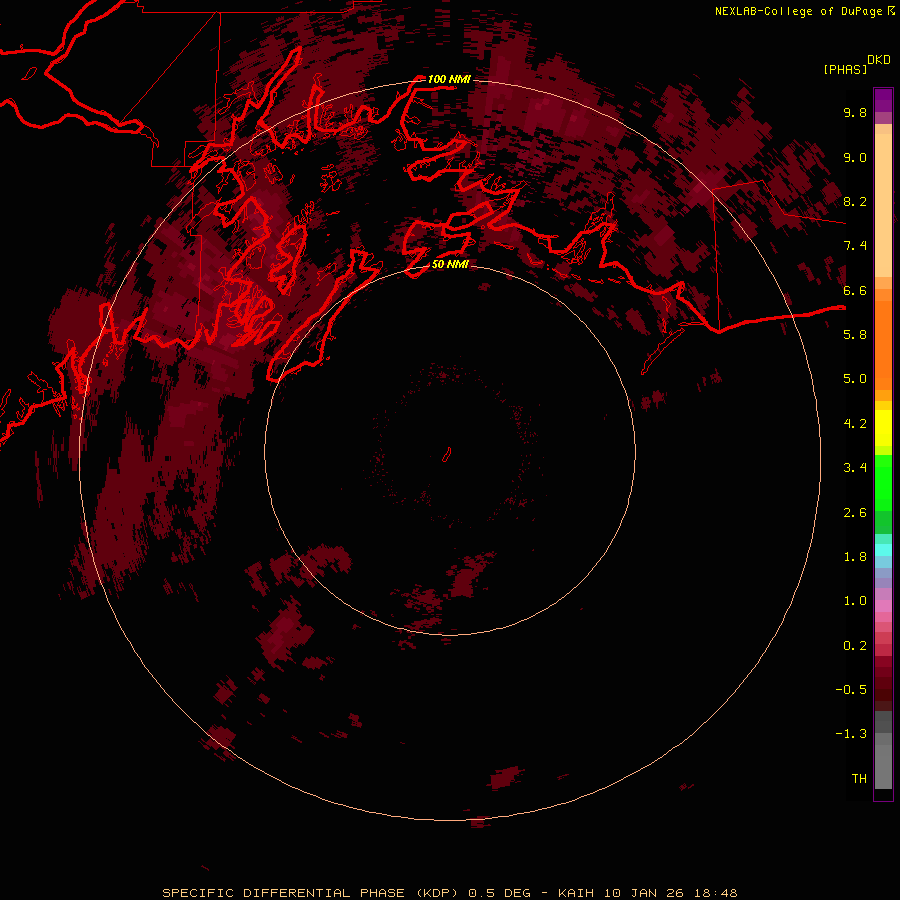Click the 8.2 scale value
The height and width of the screenshot is (900, 900).
(855, 201)
